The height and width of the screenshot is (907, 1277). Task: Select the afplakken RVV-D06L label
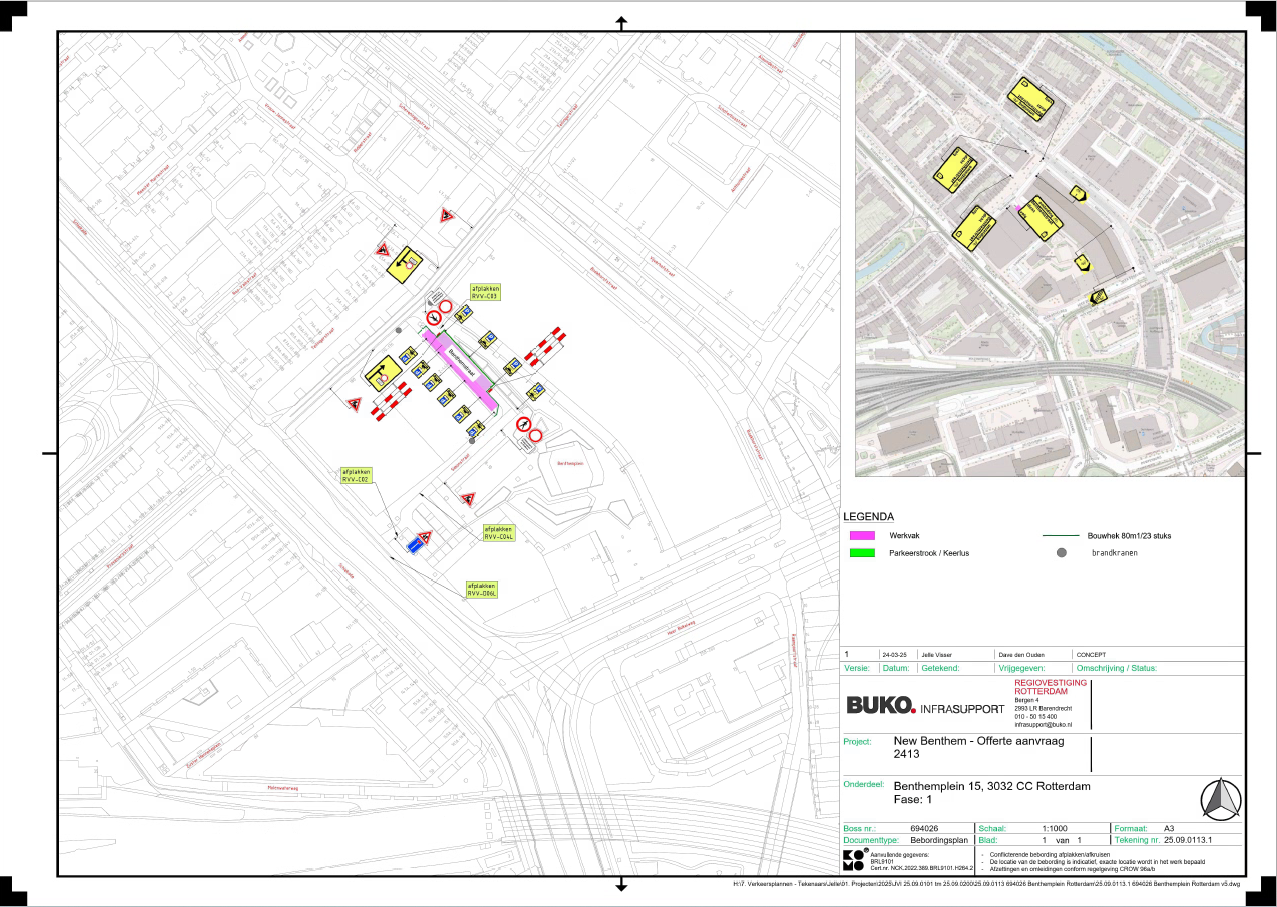pyautogui.click(x=482, y=589)
